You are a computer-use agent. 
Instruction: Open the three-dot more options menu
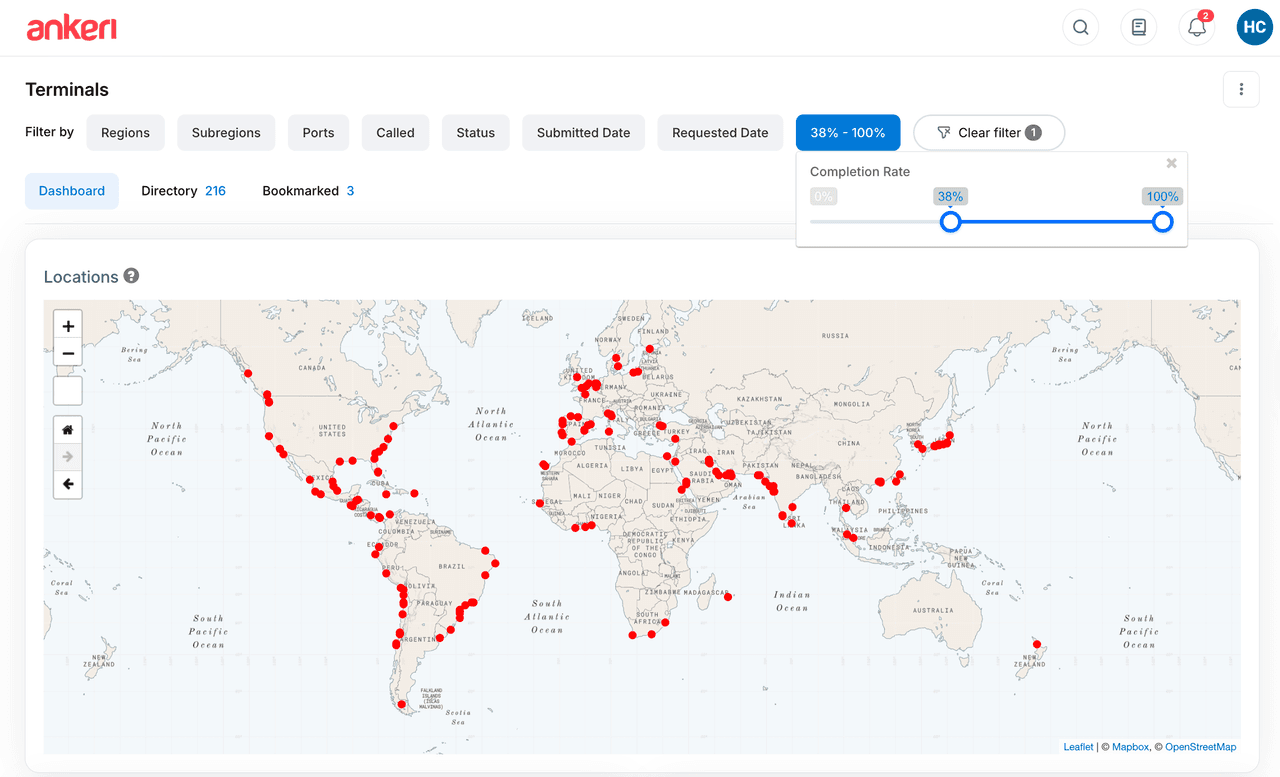click(1241, 90)
